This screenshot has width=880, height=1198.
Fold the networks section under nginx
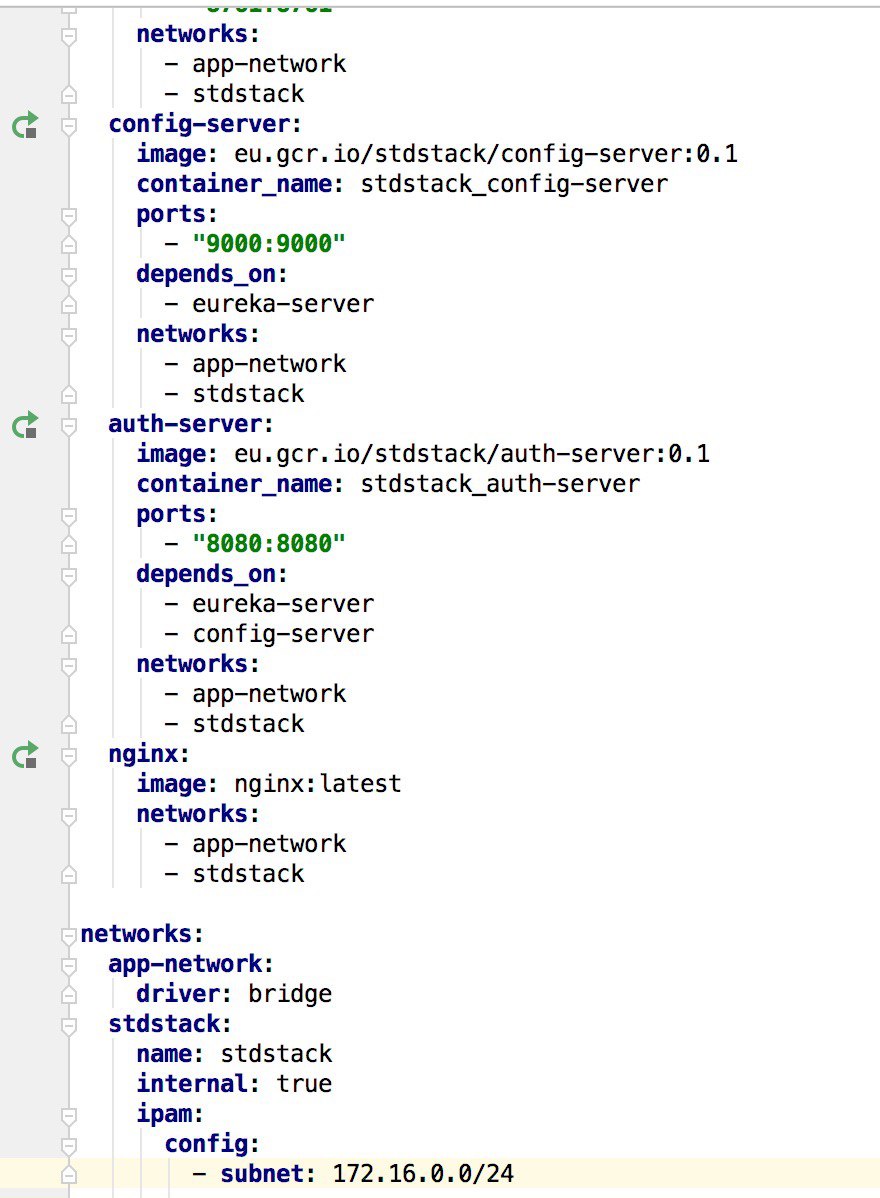[69, 815]
